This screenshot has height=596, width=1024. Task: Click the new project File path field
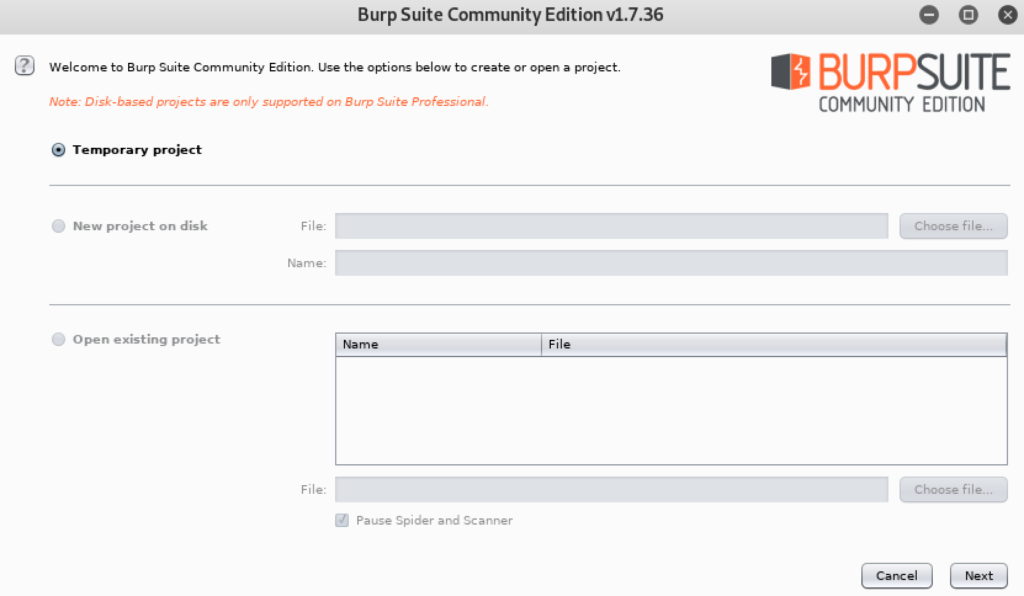tap(611, 226)
